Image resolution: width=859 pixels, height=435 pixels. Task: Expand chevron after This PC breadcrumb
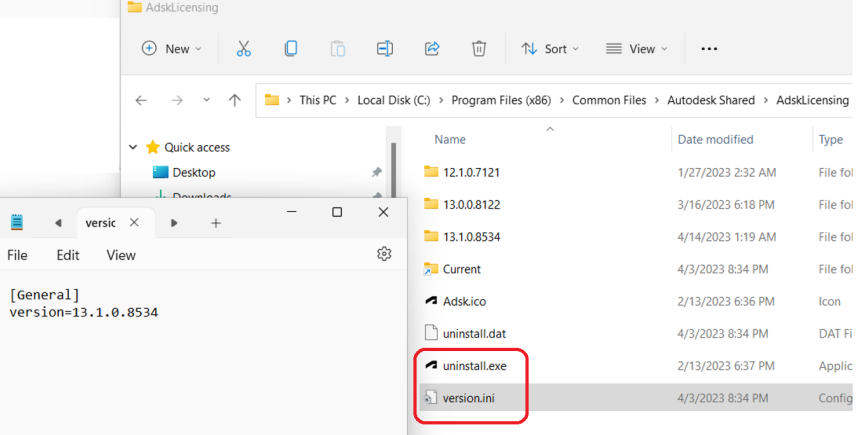pyautogui.click(x=347, y=100)
